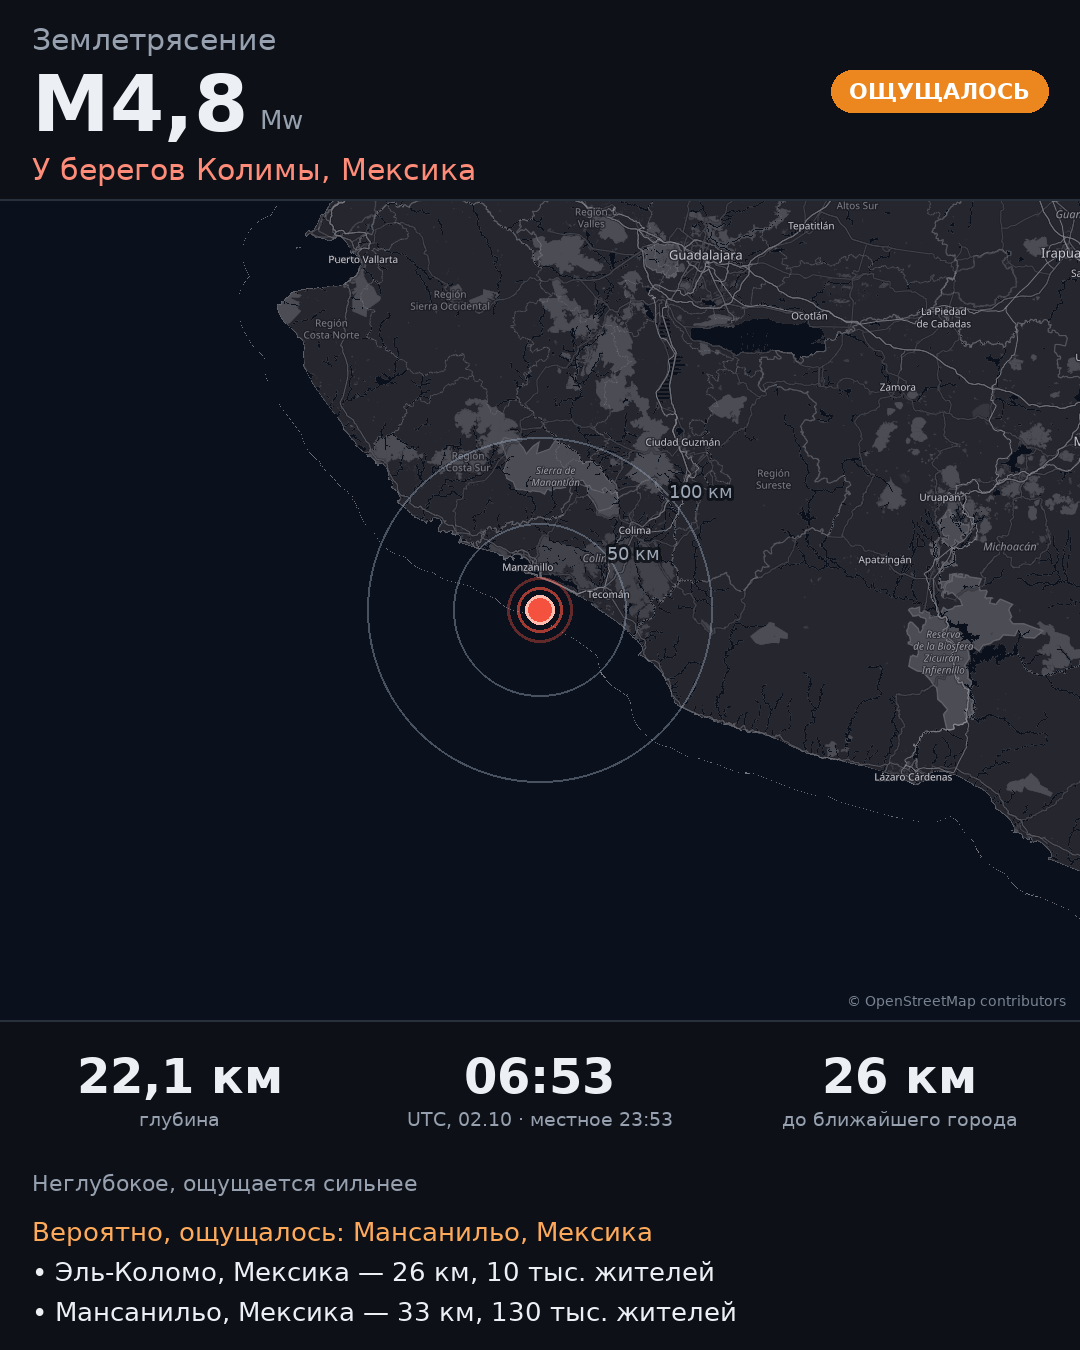Select the 06:53 time value
The image size is (1080, 1350).
click(x=540, y=1077)
